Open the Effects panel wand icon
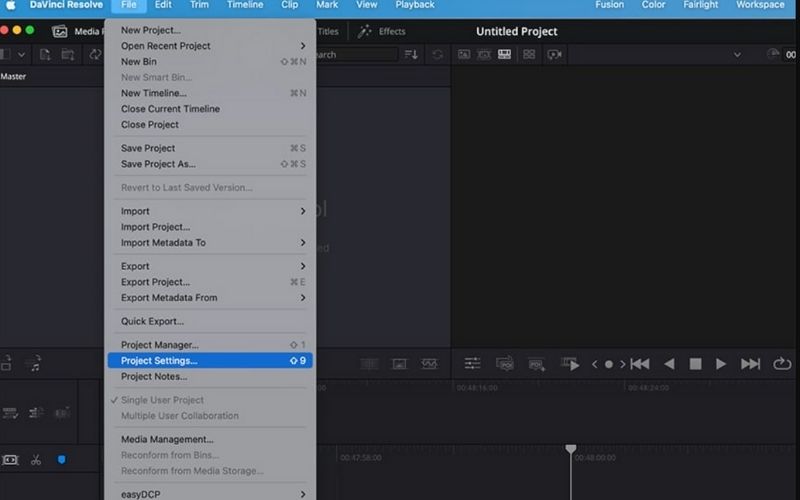 click(x=365, y=31)
